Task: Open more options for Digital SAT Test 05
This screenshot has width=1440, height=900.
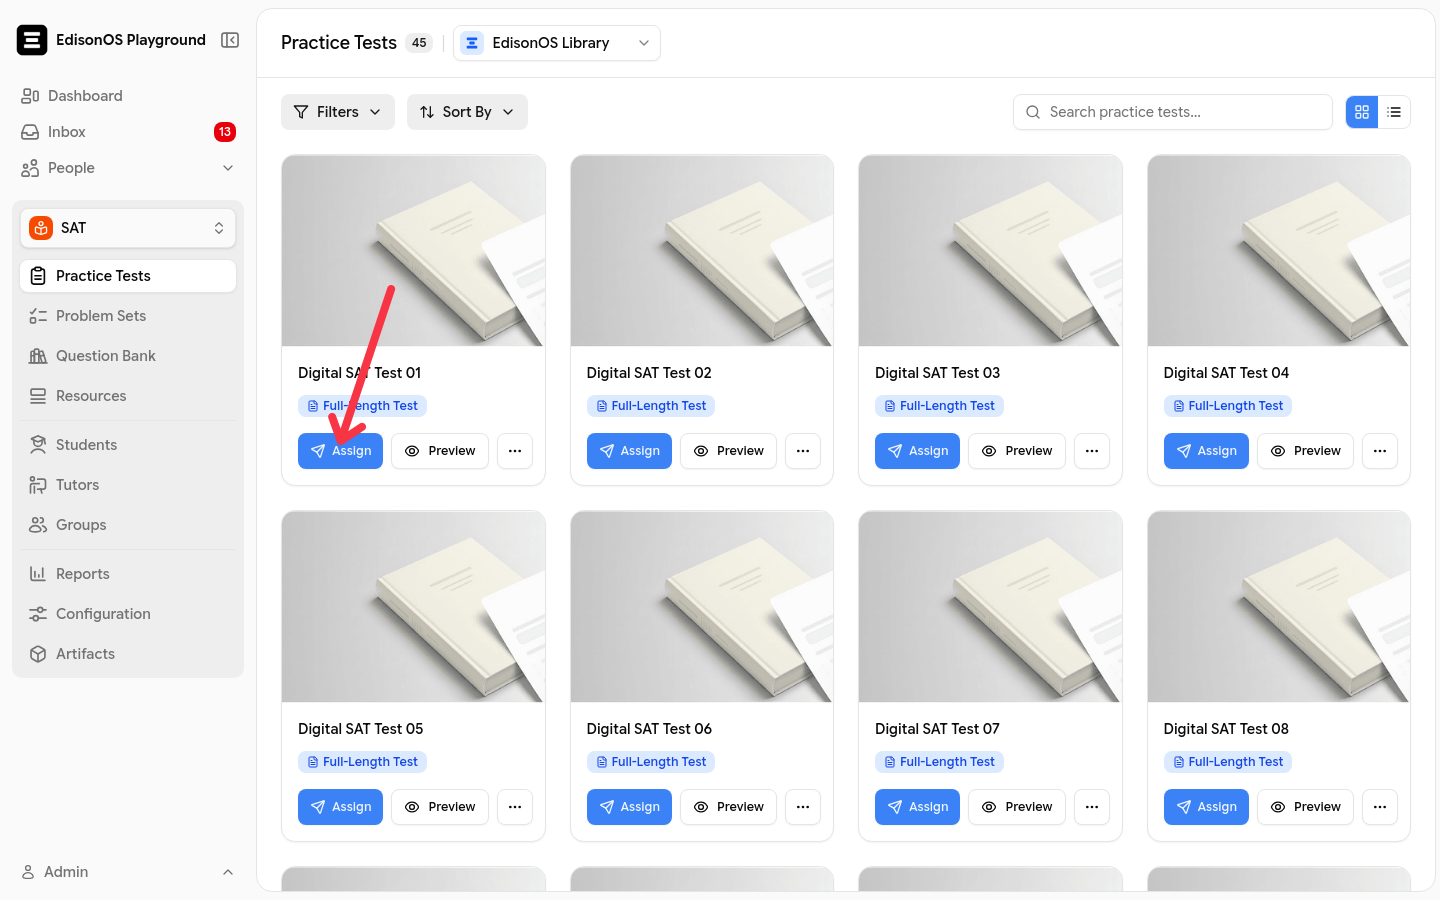Action: point(515,807)
